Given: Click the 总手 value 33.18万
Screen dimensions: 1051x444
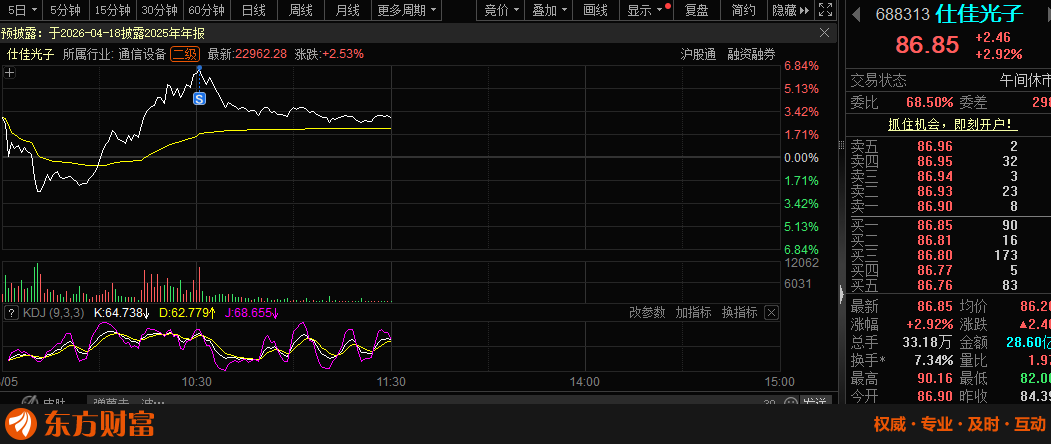Looking at the screenshot, I should point(928,342).
